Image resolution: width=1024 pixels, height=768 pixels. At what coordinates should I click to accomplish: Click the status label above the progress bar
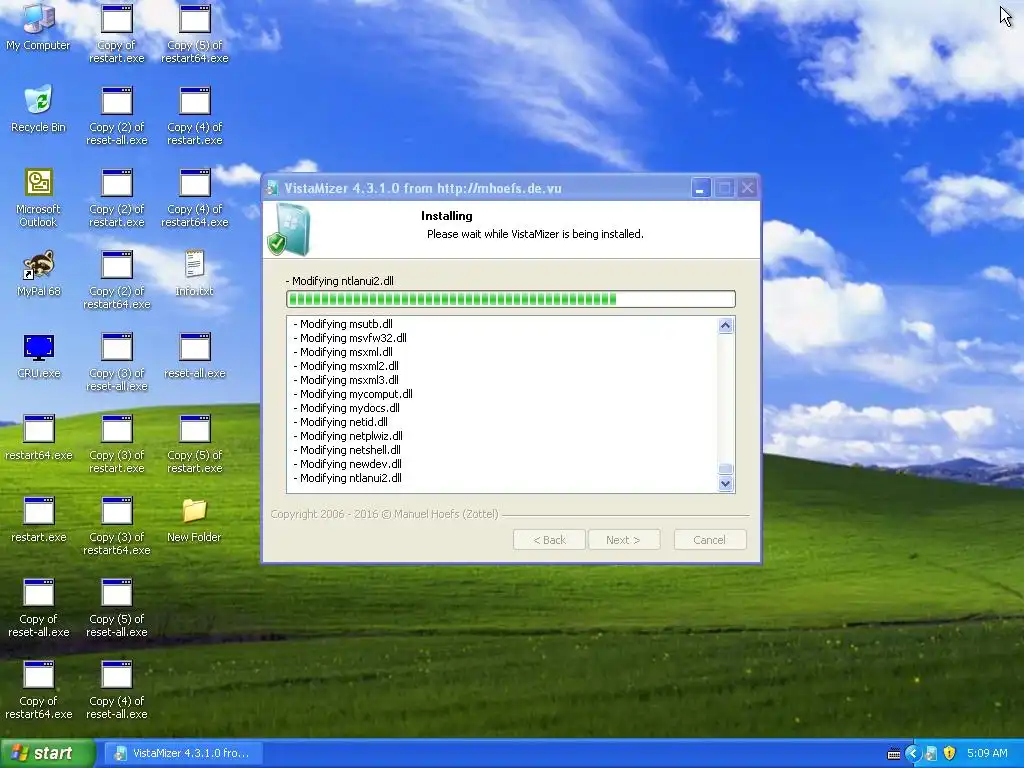pyautogui.click(x=340, y=281)
